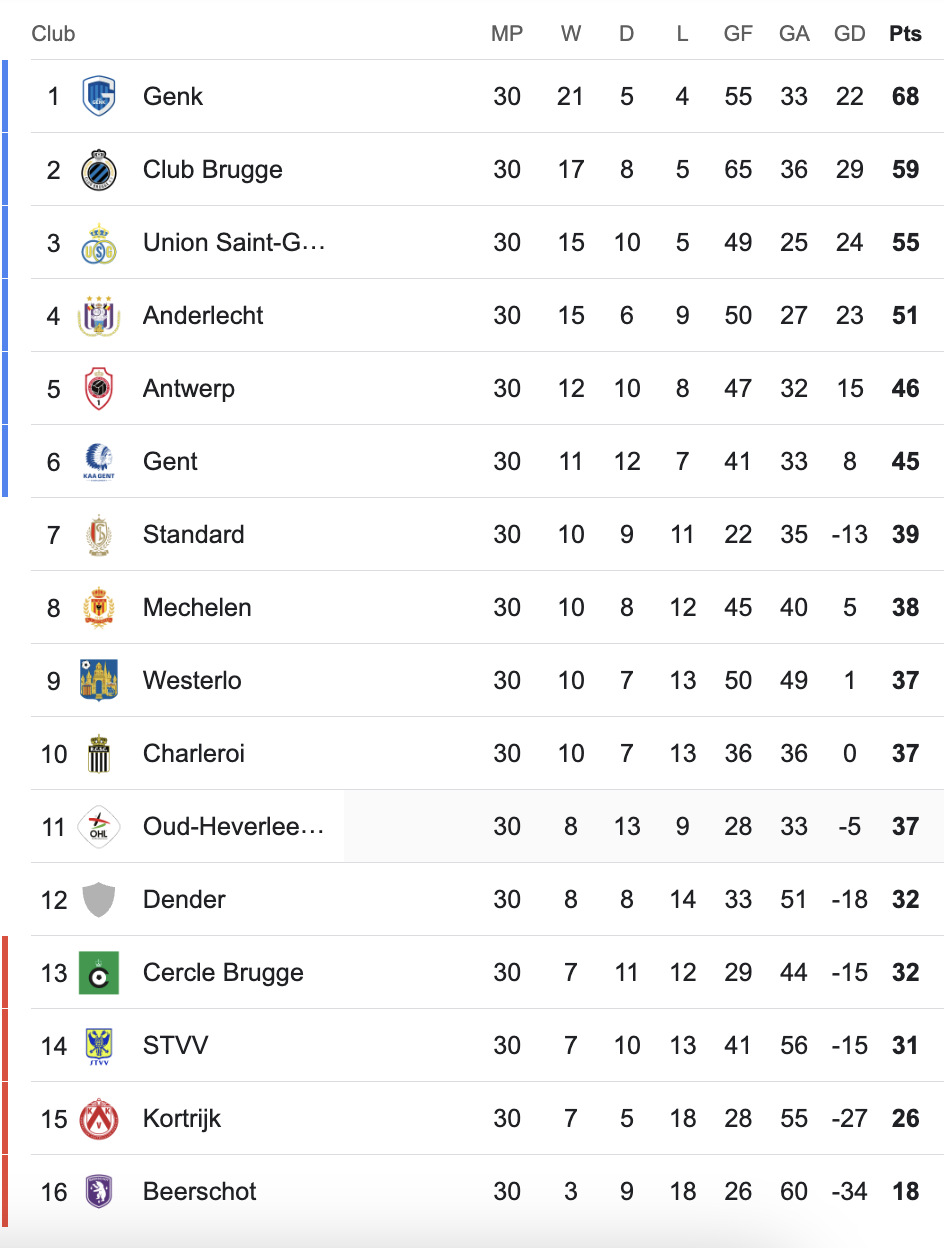944x1248 pixels.
Task: Click the Westerlo blue-yellow crest icon
Action: (x=99, y=680)
